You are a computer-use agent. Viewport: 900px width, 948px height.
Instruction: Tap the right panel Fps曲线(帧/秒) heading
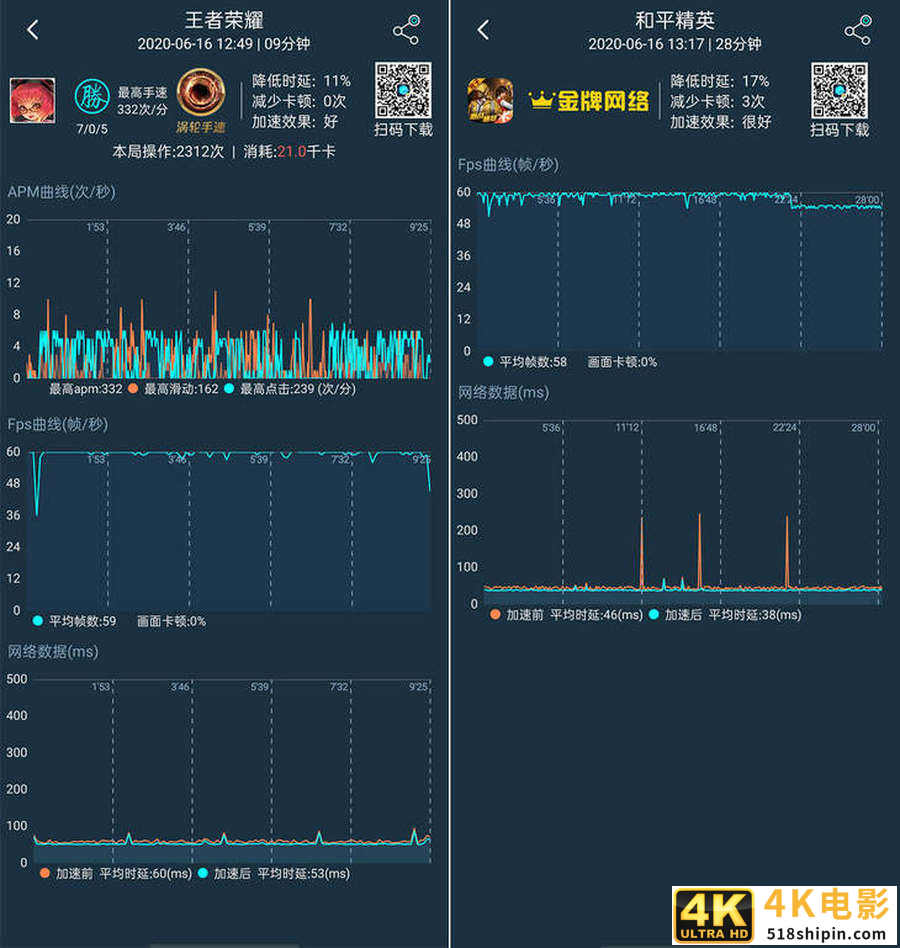click(508, 164)
